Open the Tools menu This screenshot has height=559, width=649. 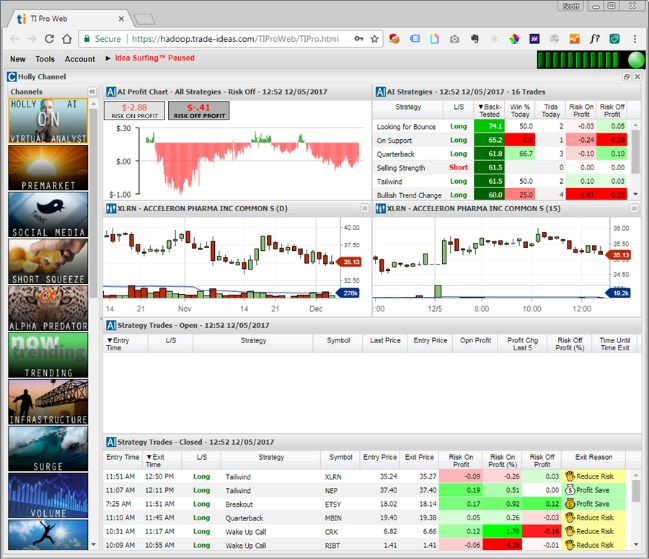click(45, 59)
